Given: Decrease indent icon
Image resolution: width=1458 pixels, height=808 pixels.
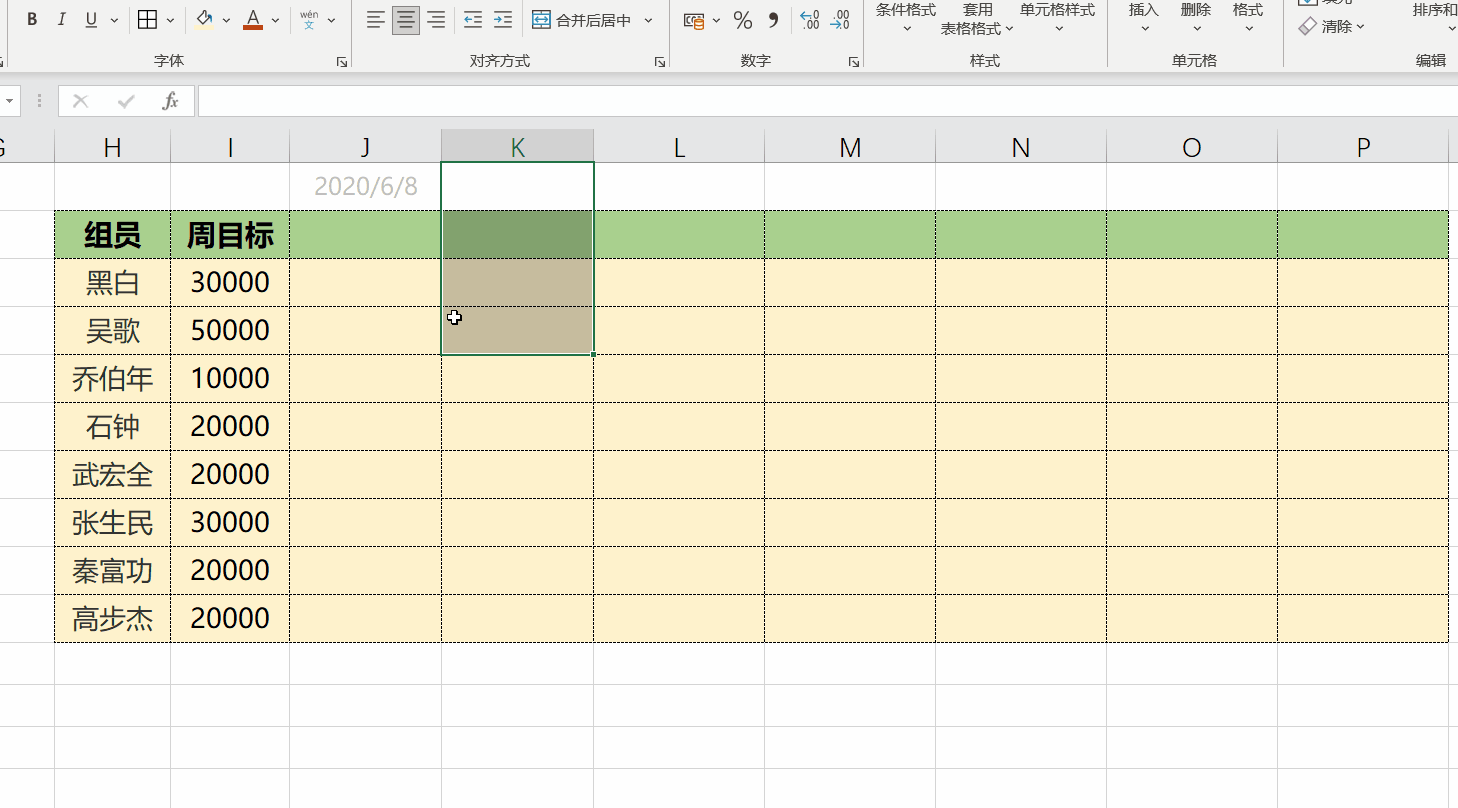Looking at the screenshot, I should coord(473,20).
